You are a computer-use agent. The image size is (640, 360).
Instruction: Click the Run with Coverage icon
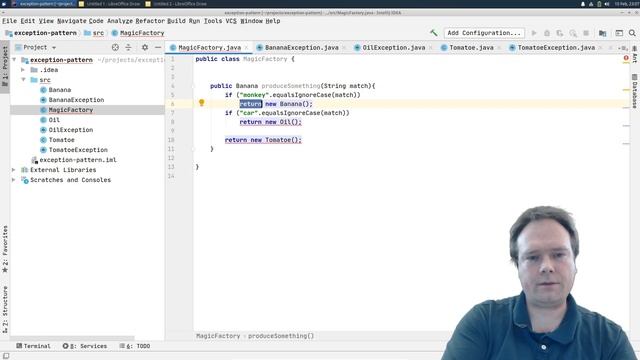click(x=560, y=33)
